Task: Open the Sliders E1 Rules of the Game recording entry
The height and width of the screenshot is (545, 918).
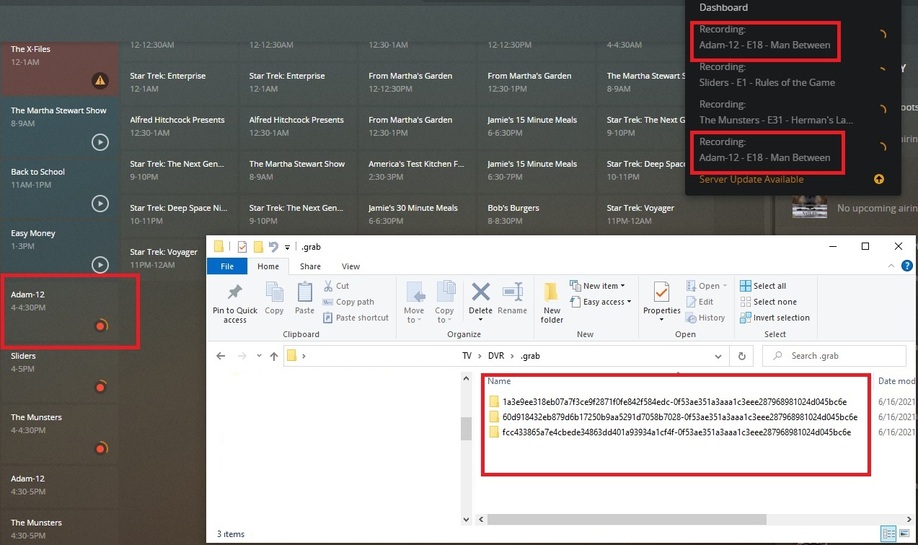Action: click(x=767, y=75)
